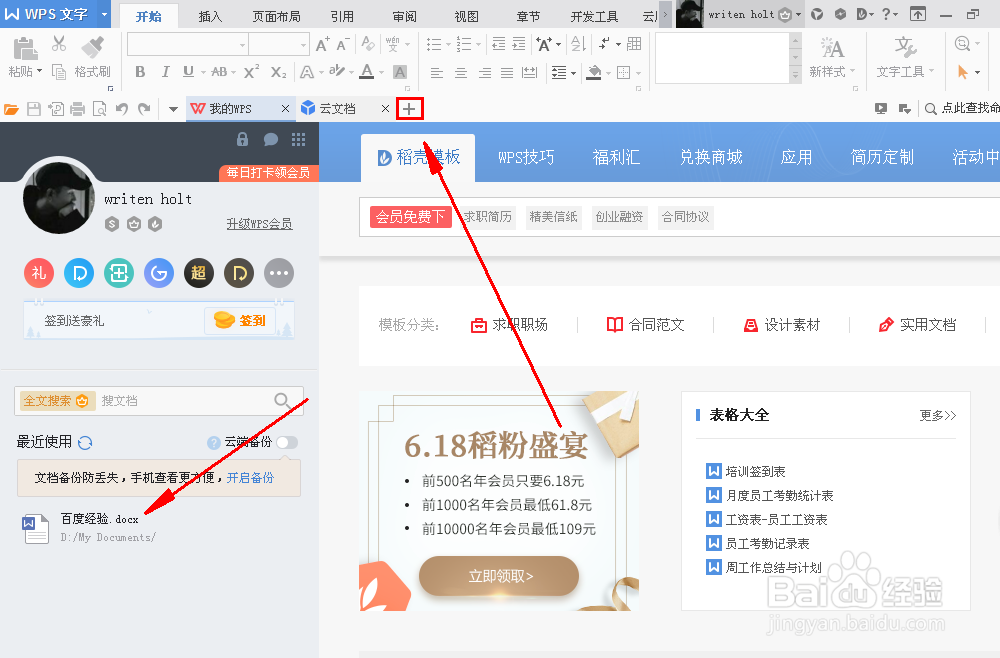Image resolution: width=1000 pixels, height=658 pixels.
Task: Toggle Bold formatting
Action: pos(140,72)
